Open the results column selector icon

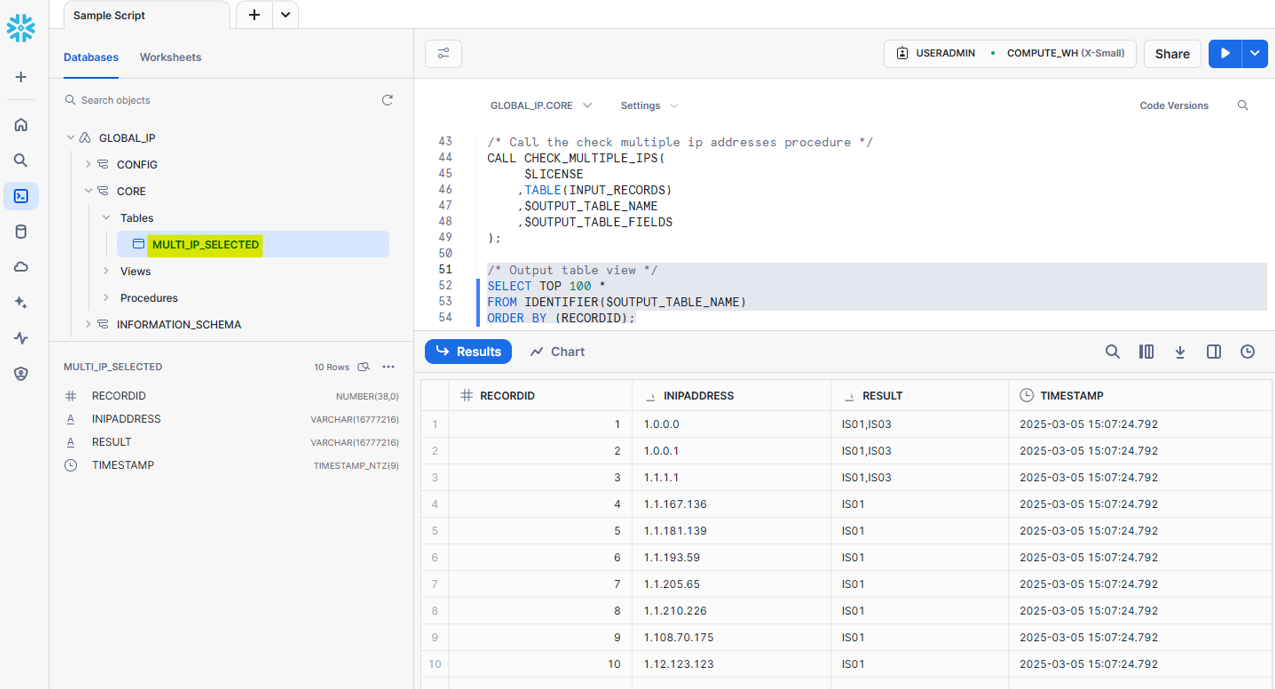click(x=1146, y=352)
